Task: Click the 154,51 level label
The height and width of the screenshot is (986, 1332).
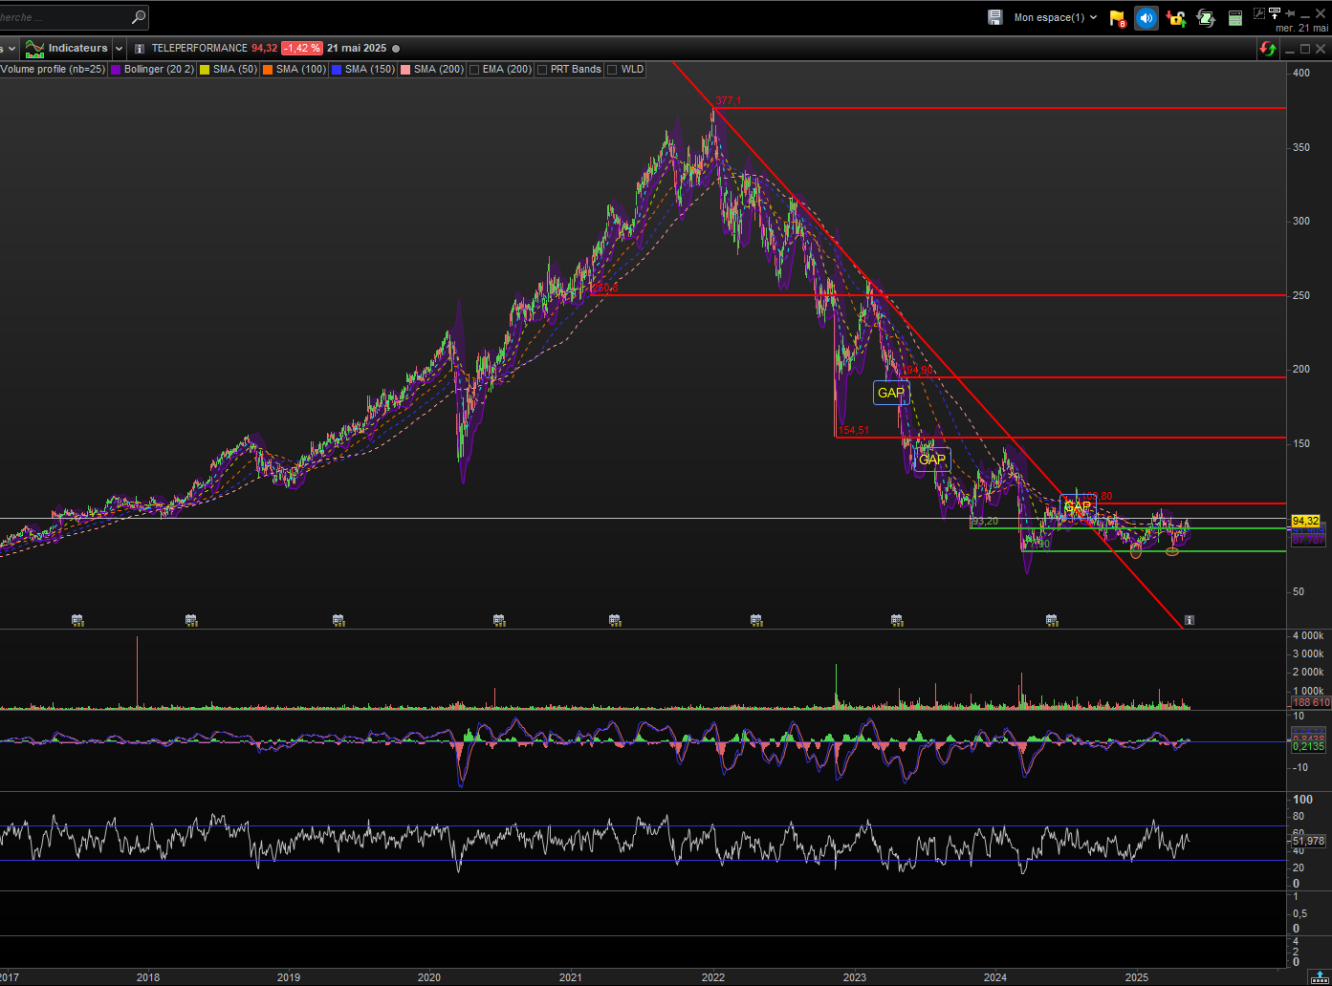Action: (x=854, y=431)
